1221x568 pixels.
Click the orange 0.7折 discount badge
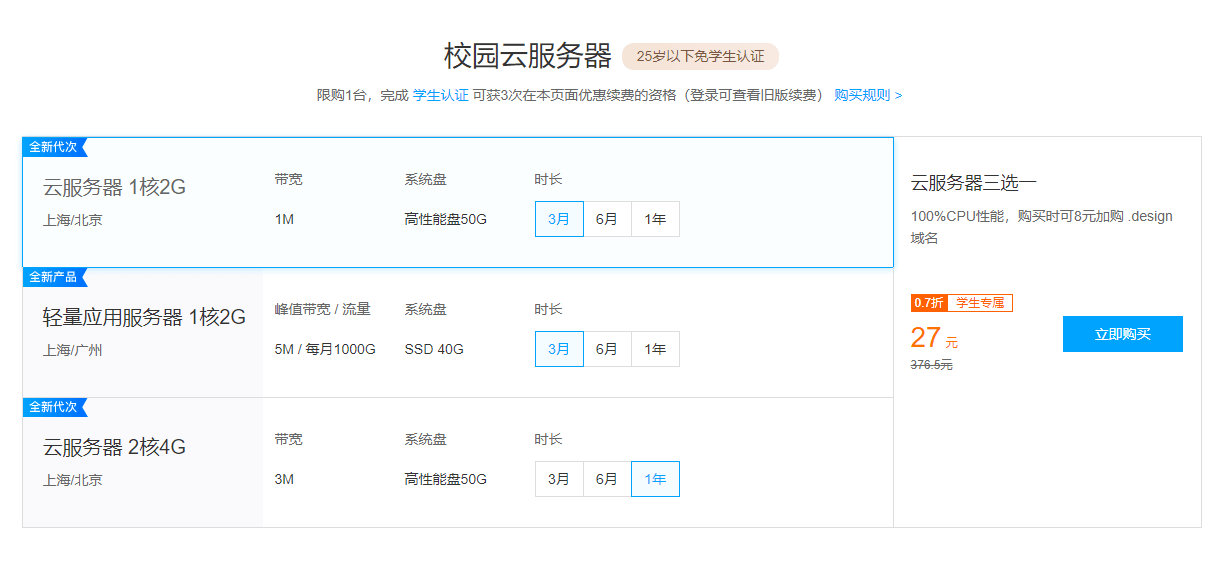(x=928, y=303)
